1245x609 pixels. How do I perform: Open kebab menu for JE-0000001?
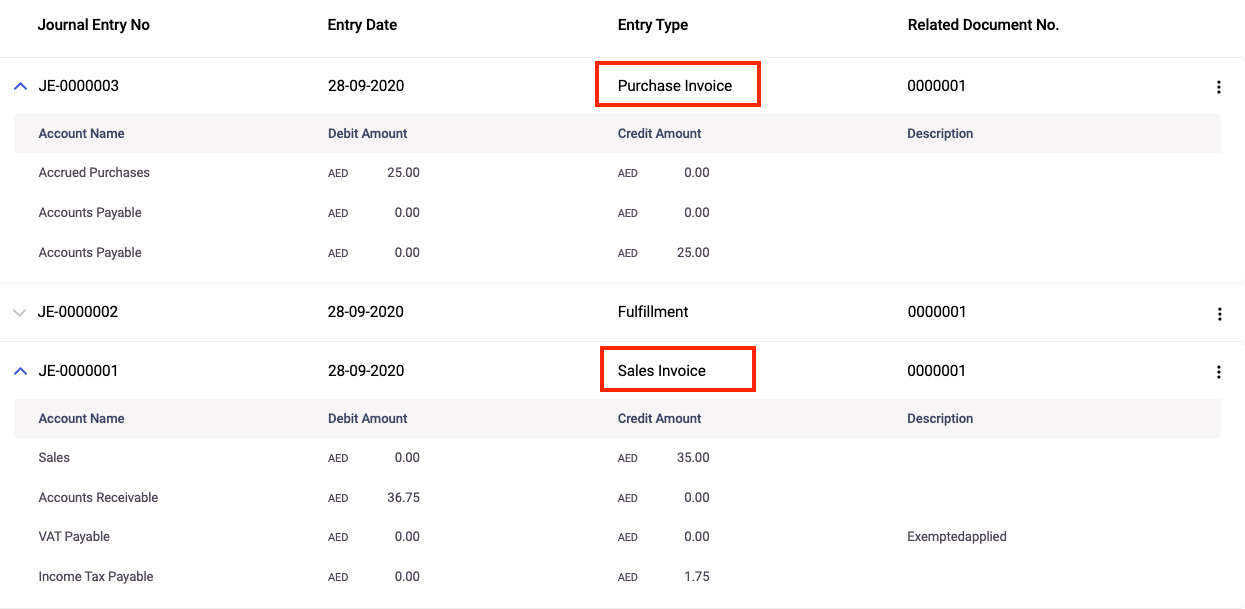pos(1218,372)
